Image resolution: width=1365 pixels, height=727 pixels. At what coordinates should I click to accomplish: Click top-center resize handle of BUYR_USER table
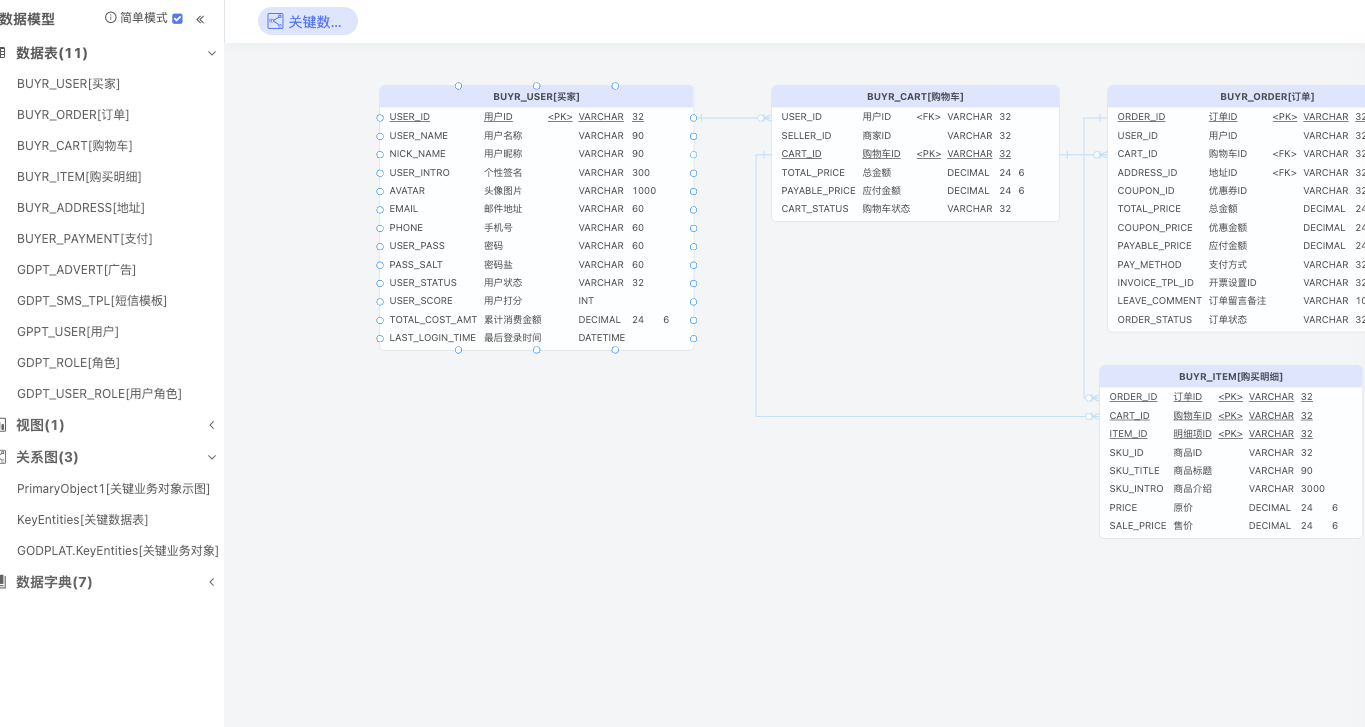point(537,86)
